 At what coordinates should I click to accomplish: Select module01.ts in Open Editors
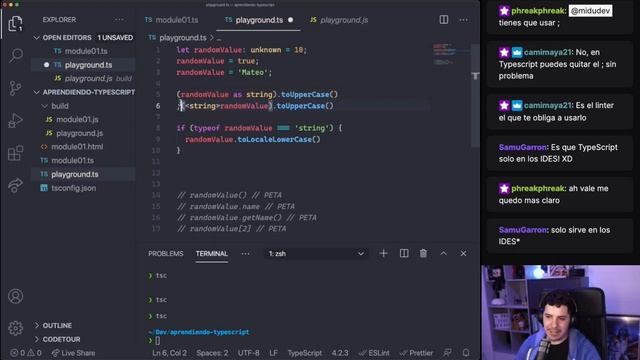[x=83, y=51]
